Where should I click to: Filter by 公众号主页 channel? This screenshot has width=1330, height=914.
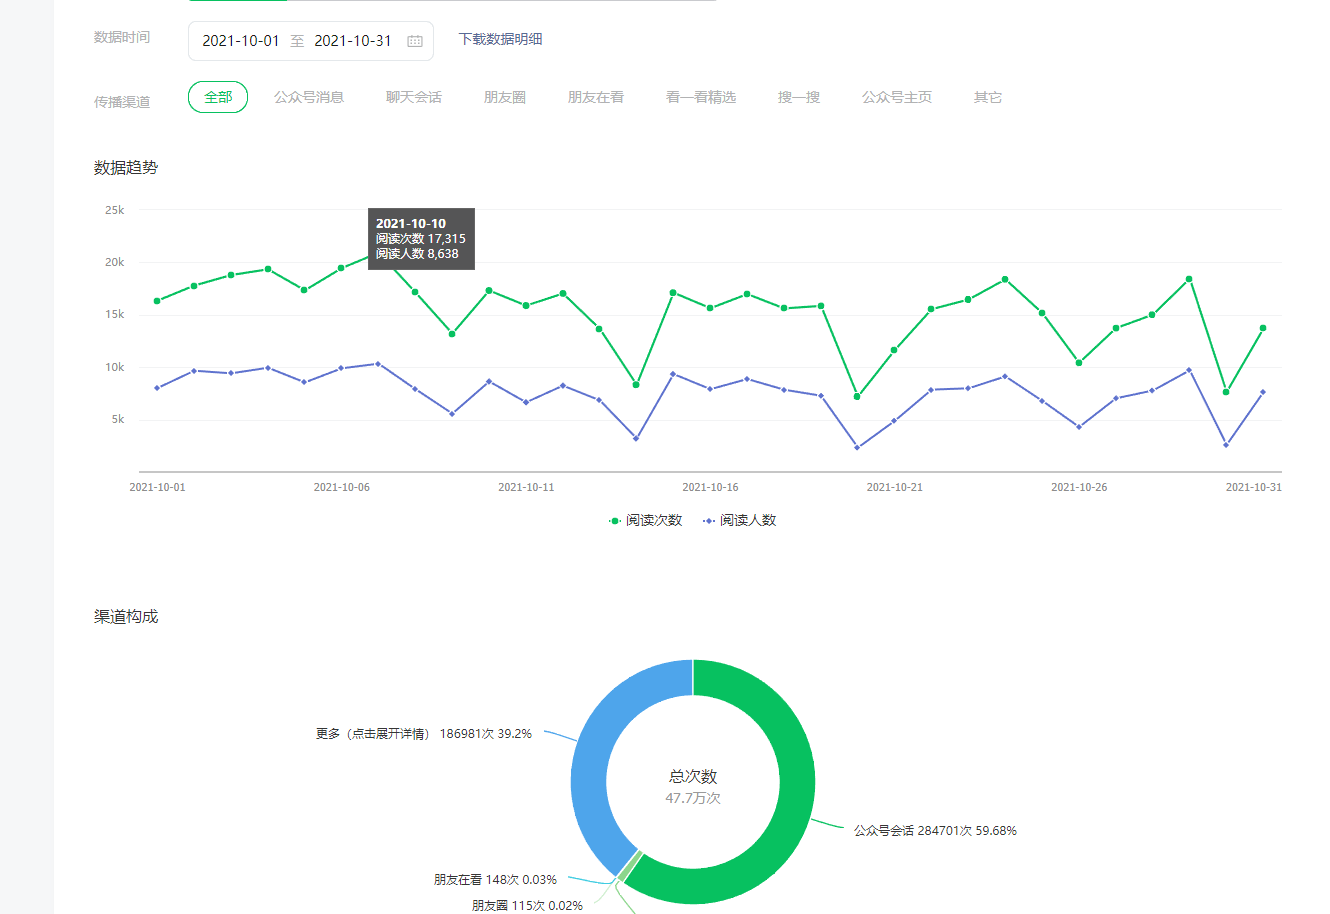click(897, 97)
